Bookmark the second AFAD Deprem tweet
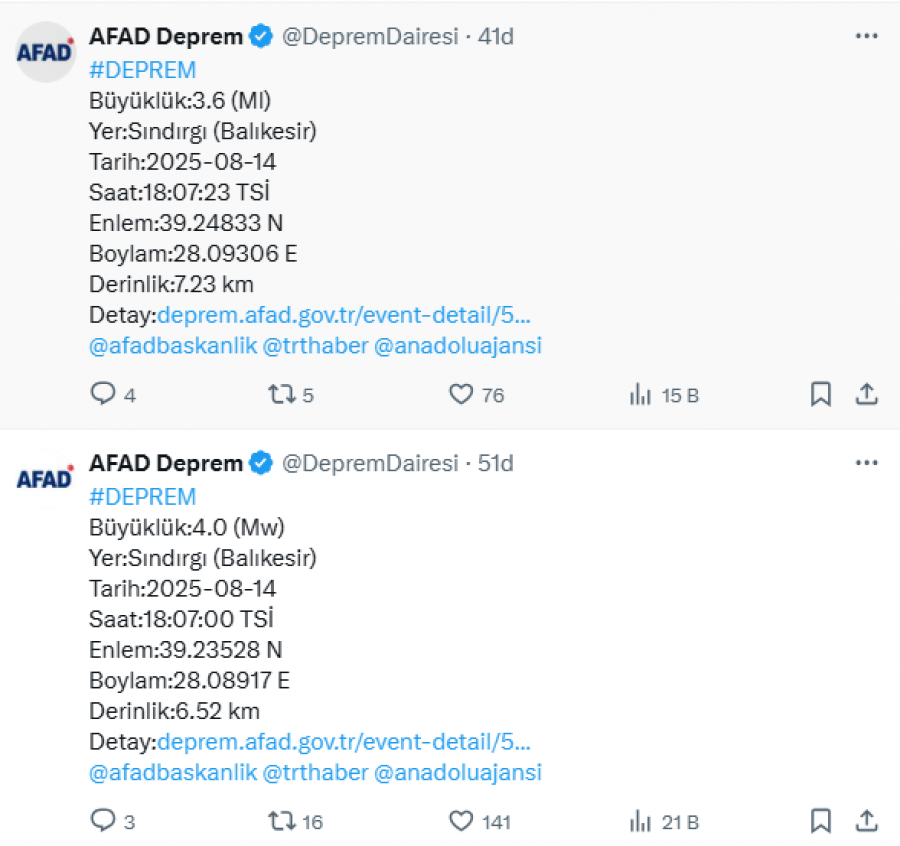900x846 pixels. point(821,821)
